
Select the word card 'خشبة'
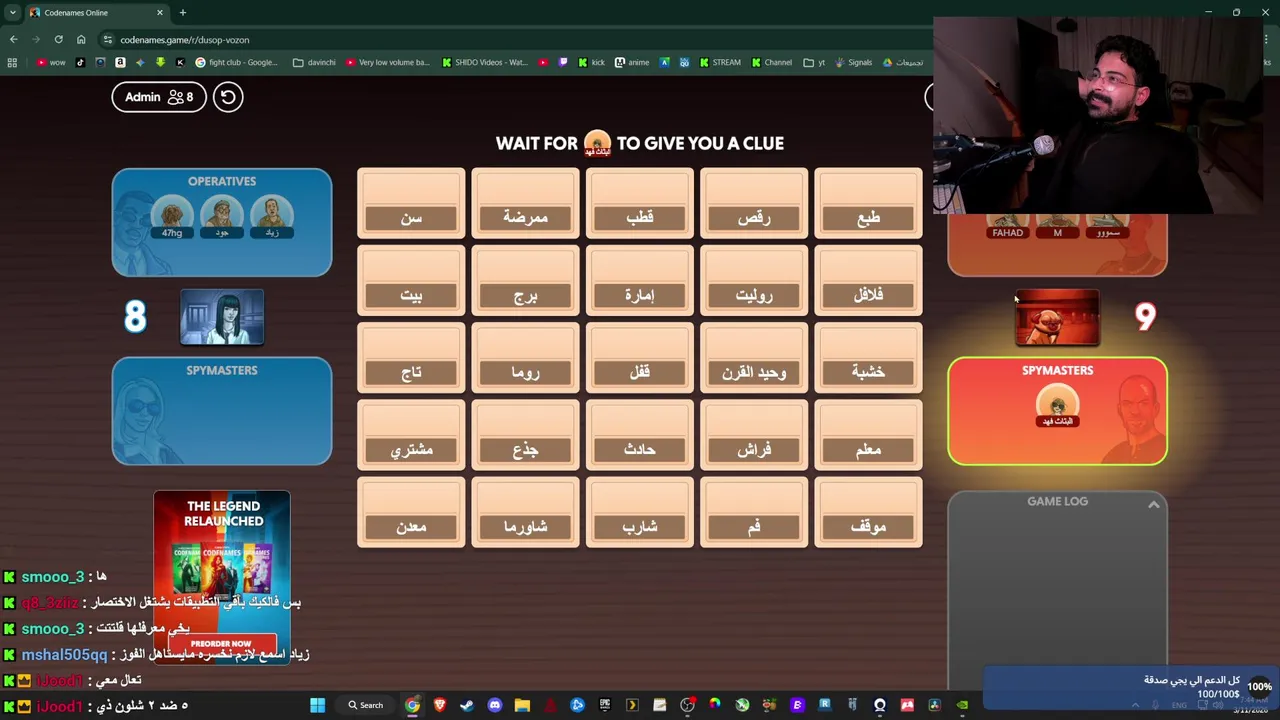tap(868, 358)
